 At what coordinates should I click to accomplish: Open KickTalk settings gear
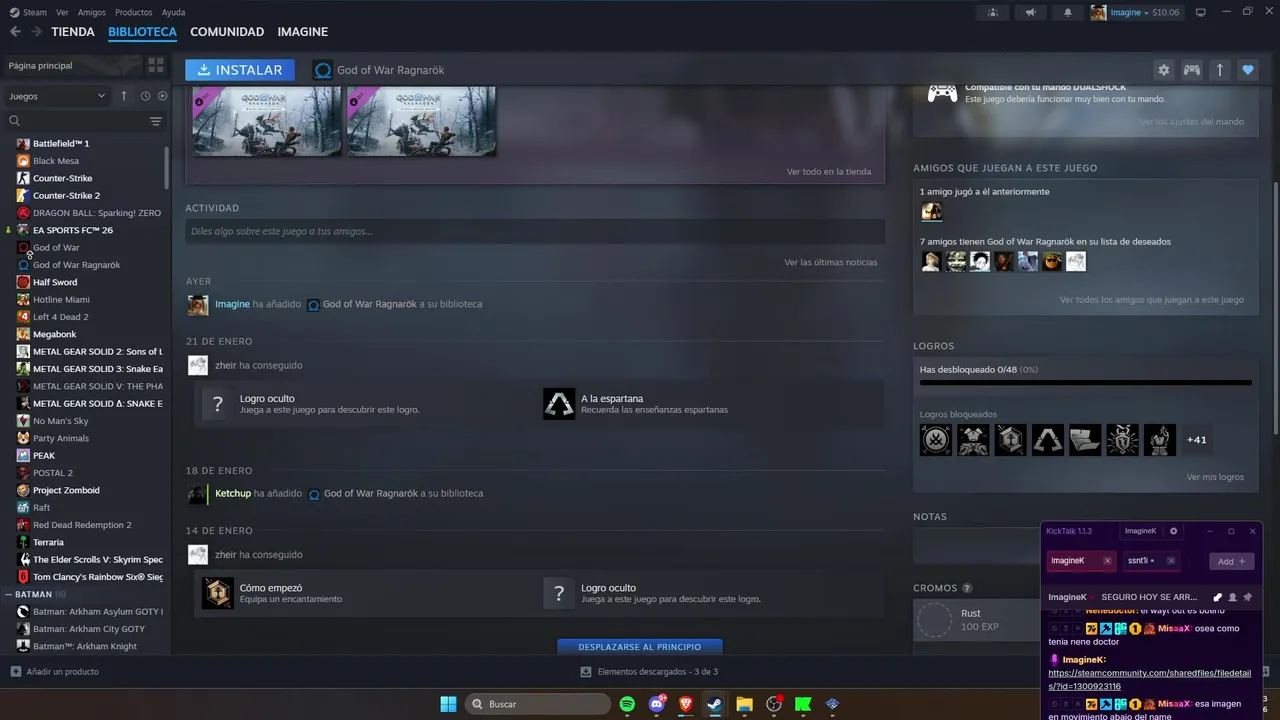pyautogui.click(x=1174, y=531)
